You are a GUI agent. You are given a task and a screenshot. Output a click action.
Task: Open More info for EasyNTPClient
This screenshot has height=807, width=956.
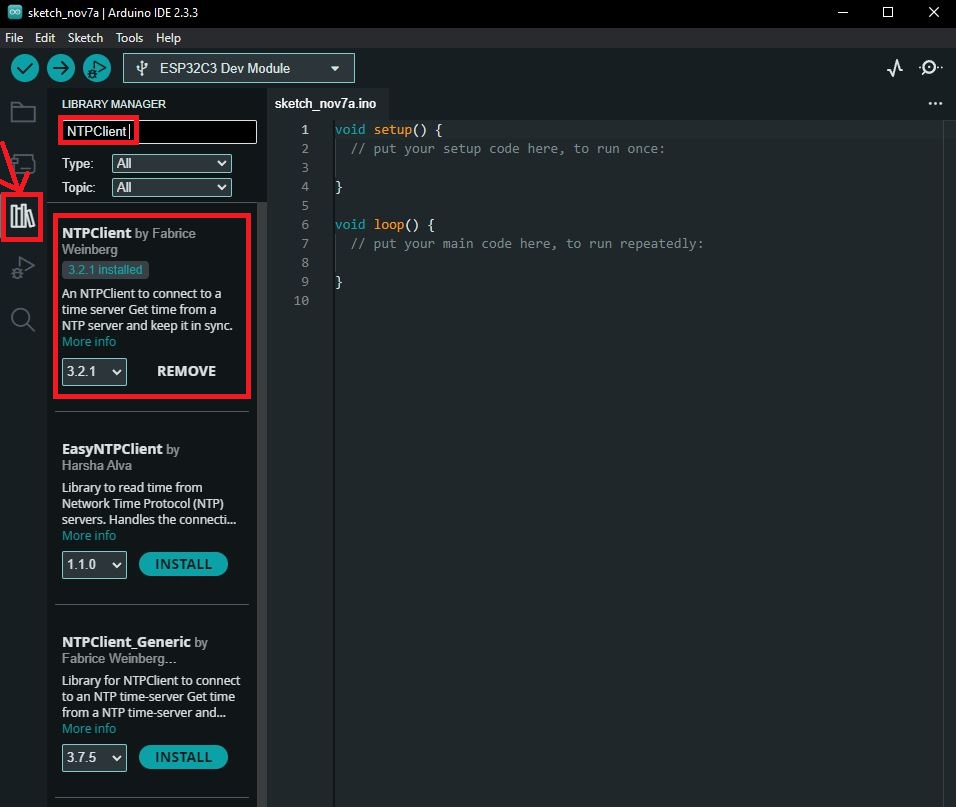[x=89, y=536]
